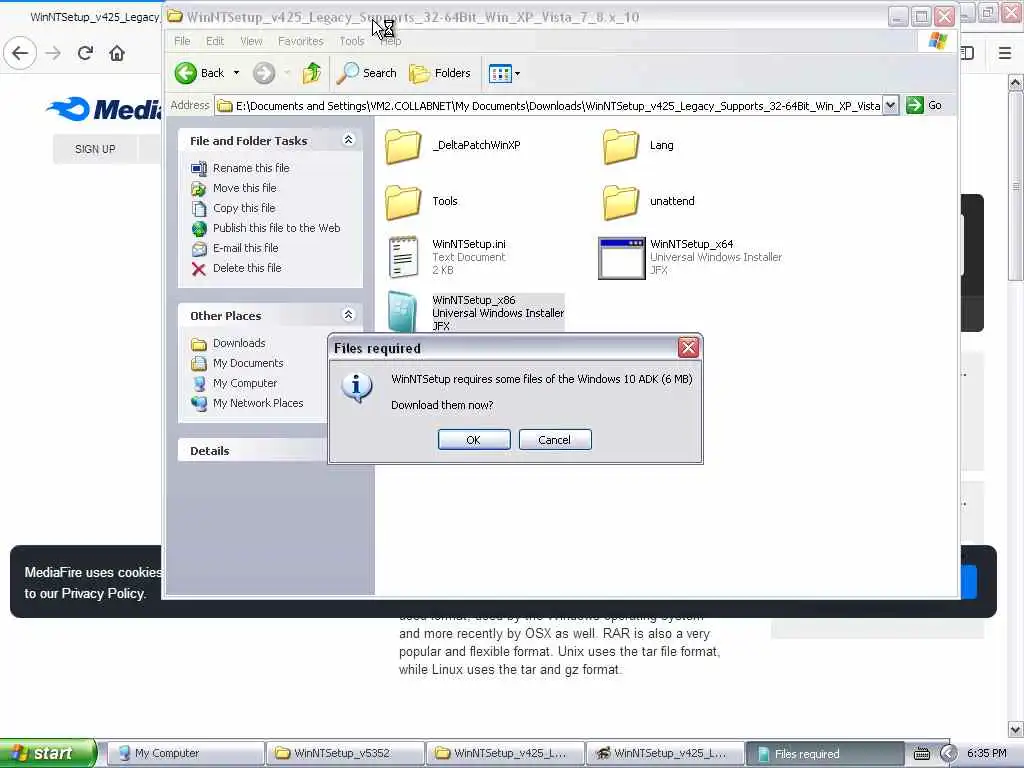Screen dimensions: 1024x768
Task: Click SIGN UP on the MediaFire page
Action: point(95,149)
